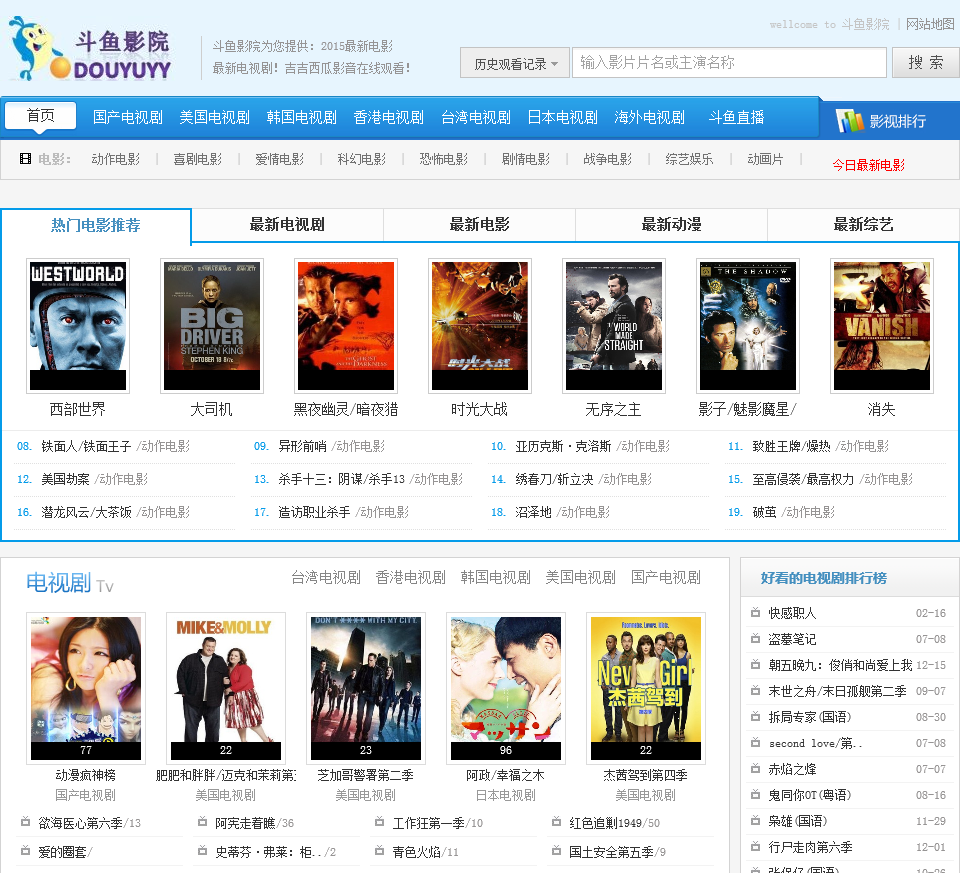The height and width of the screenshot is (873, 960).
Task: Click the TV icon beside 枭雄 (国语)
Action: [x=756, y=820]
